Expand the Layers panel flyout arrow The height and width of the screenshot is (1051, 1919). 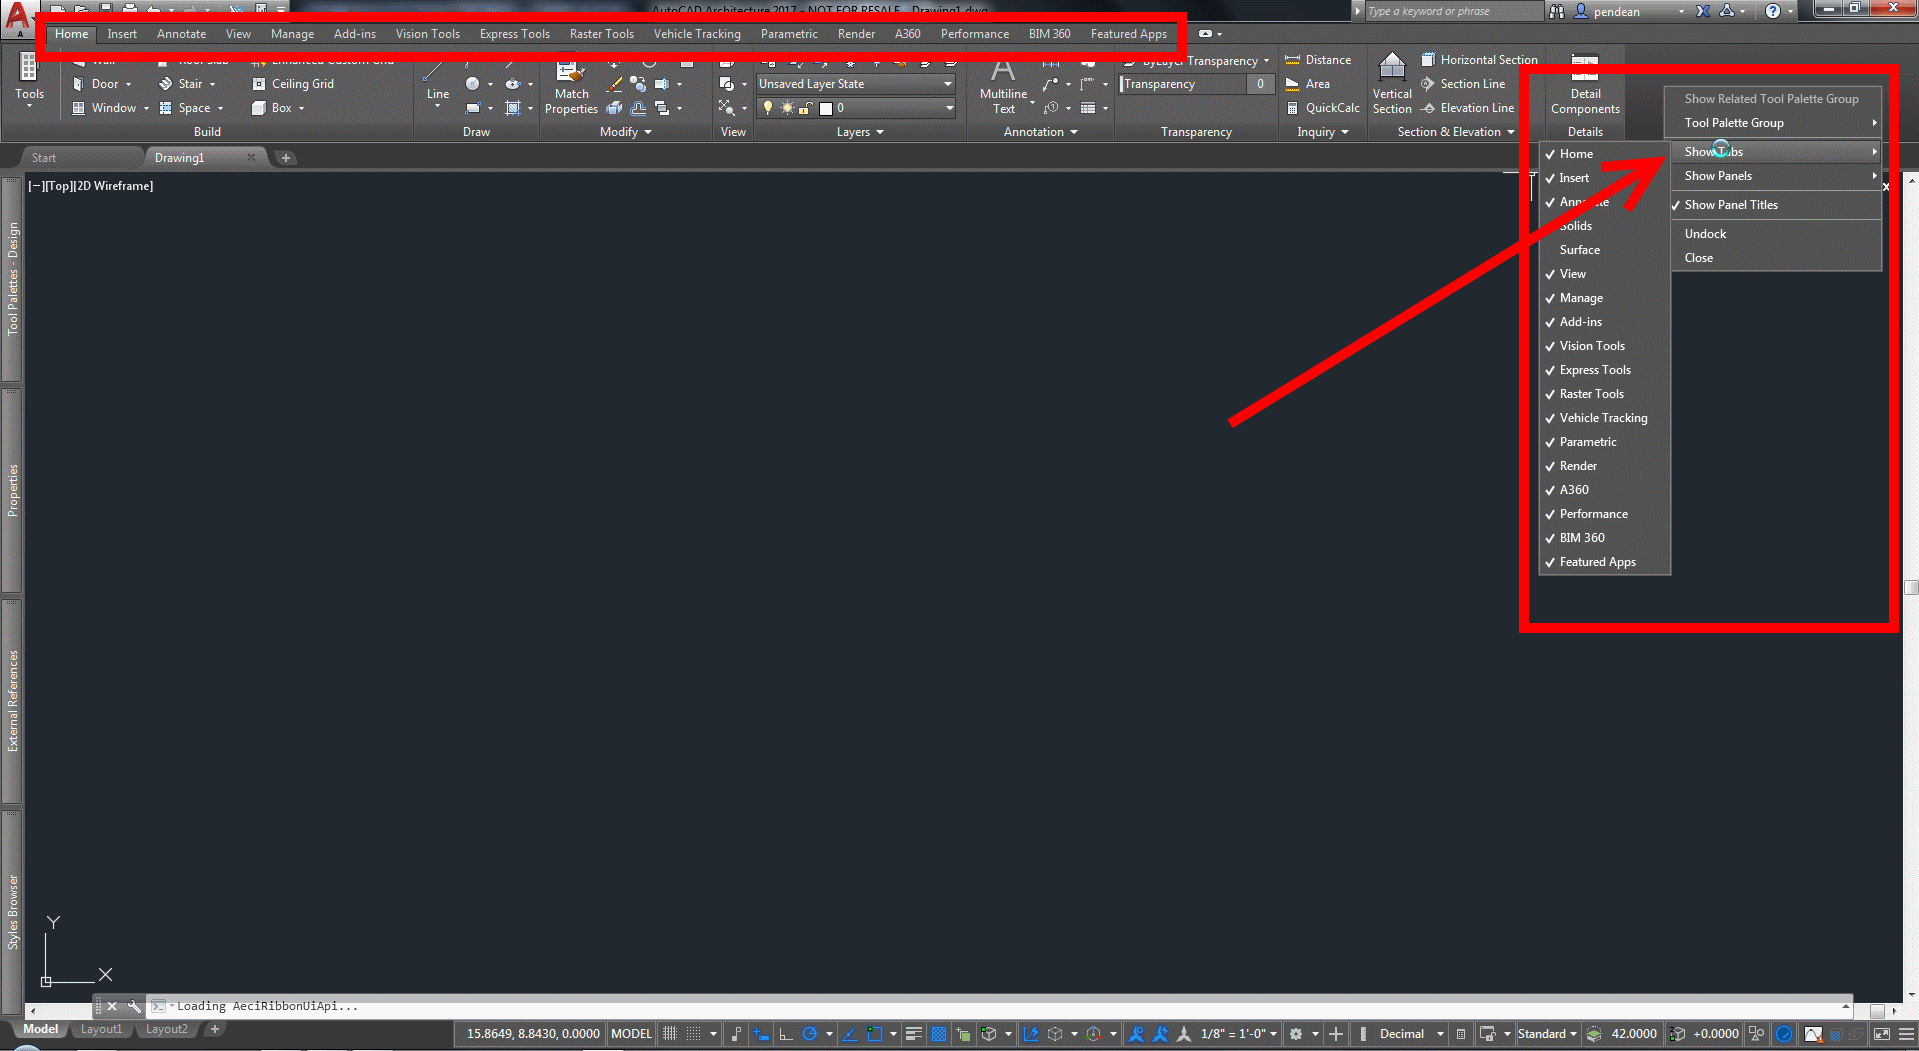click(x=879, y=131)
